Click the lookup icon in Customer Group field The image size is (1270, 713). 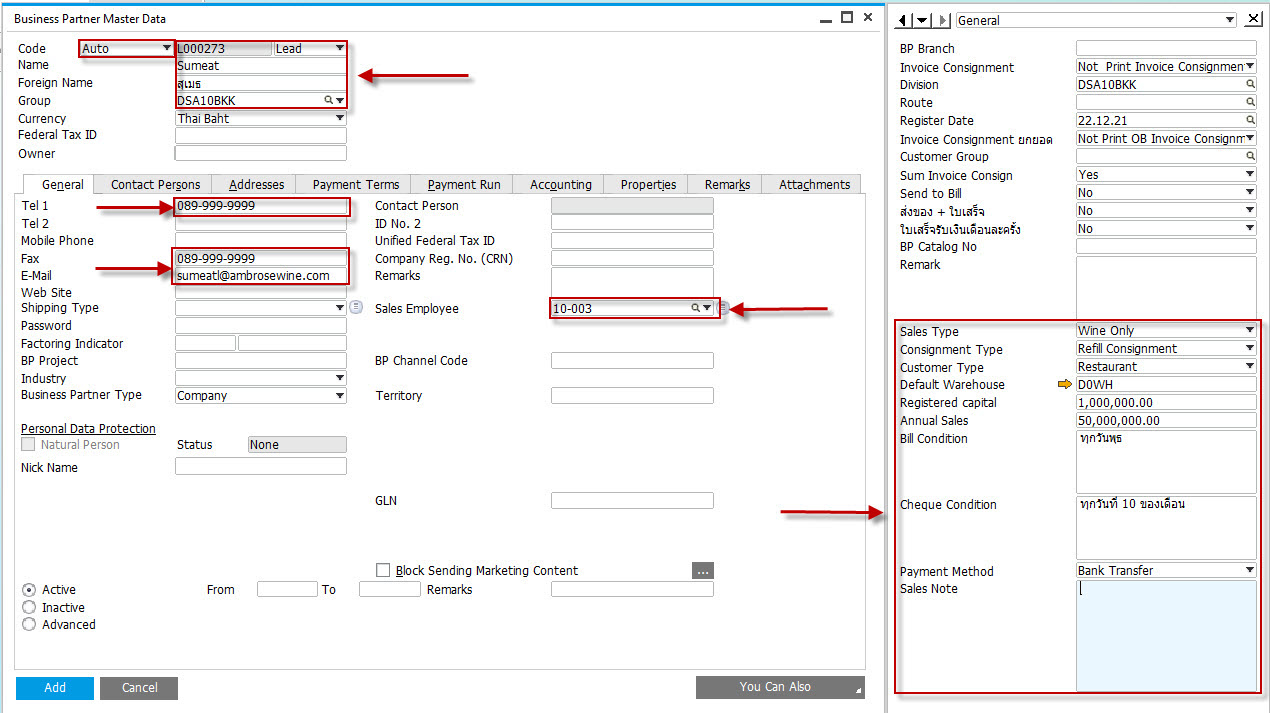[1250, 157]
